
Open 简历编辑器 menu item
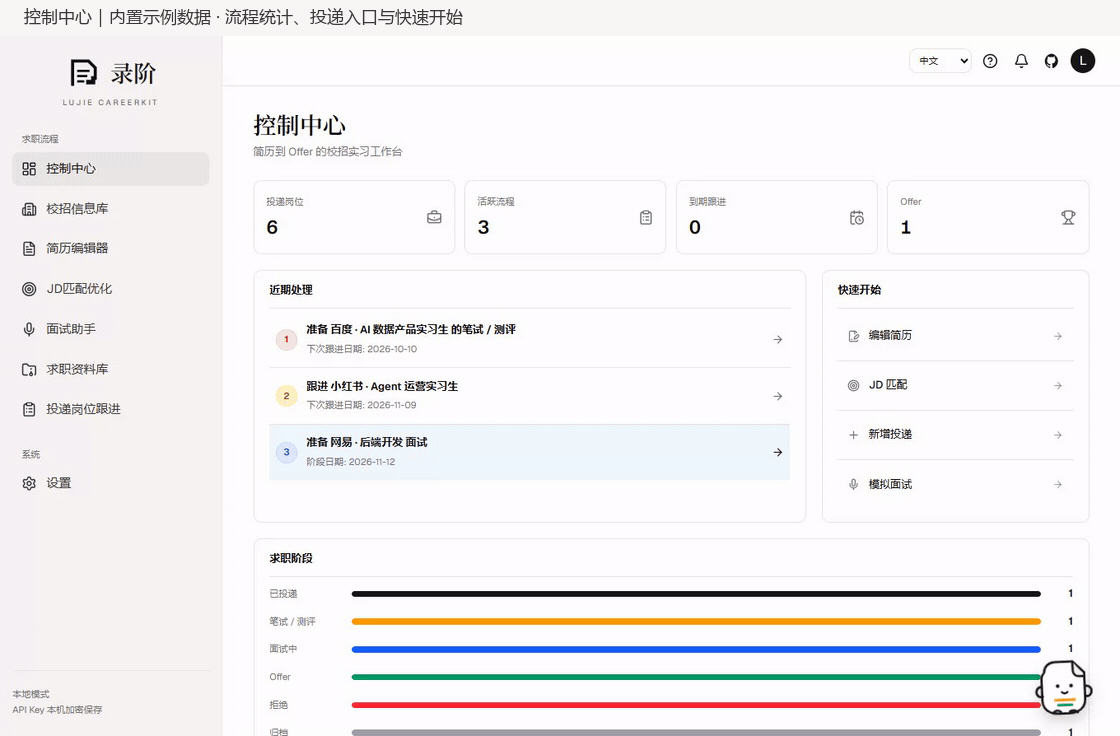111,249
